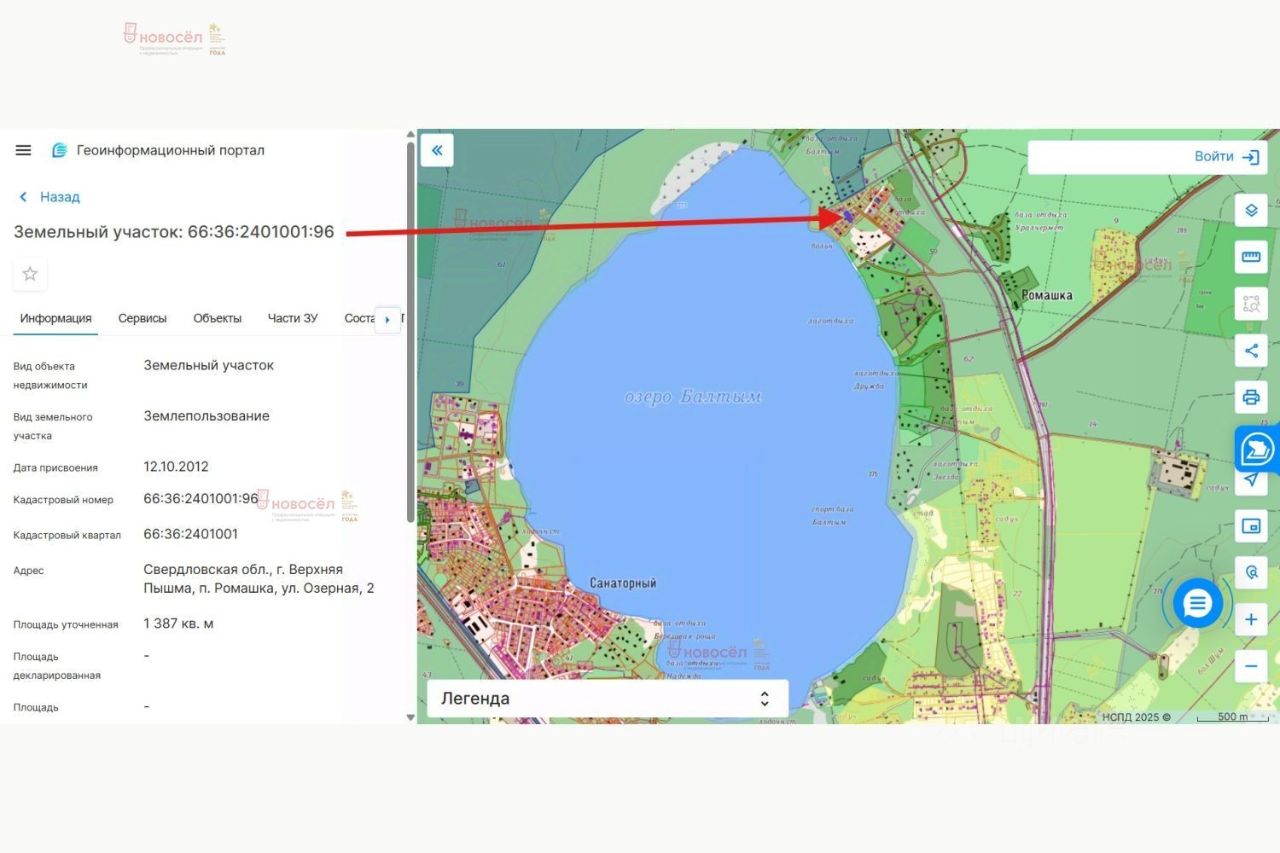Image resolution: width=1280 pixels, height=853 pixels.
Task: Locate my position on the map
Action: 1250,480
